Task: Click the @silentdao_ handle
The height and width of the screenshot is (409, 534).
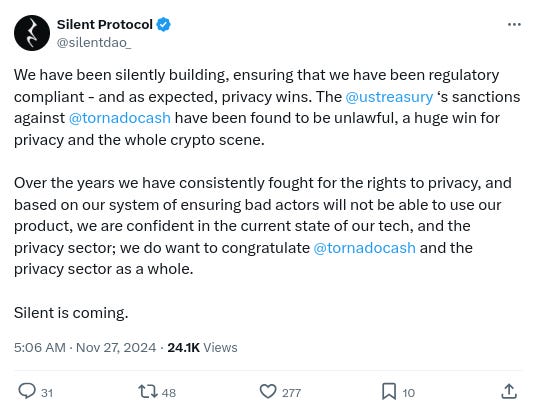Action: click(x=94, y=43)
